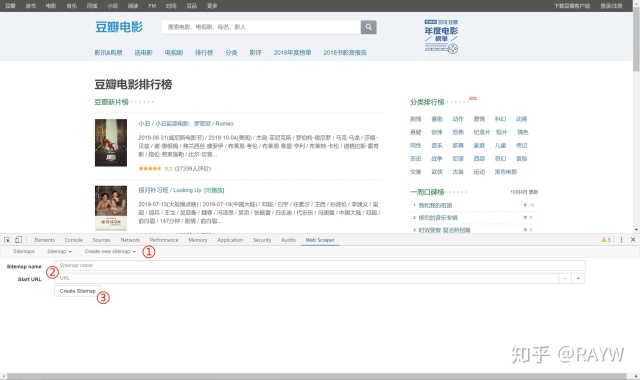
Task: Toggle the DevTools device toolbar icon
Action: click(18, 240)
